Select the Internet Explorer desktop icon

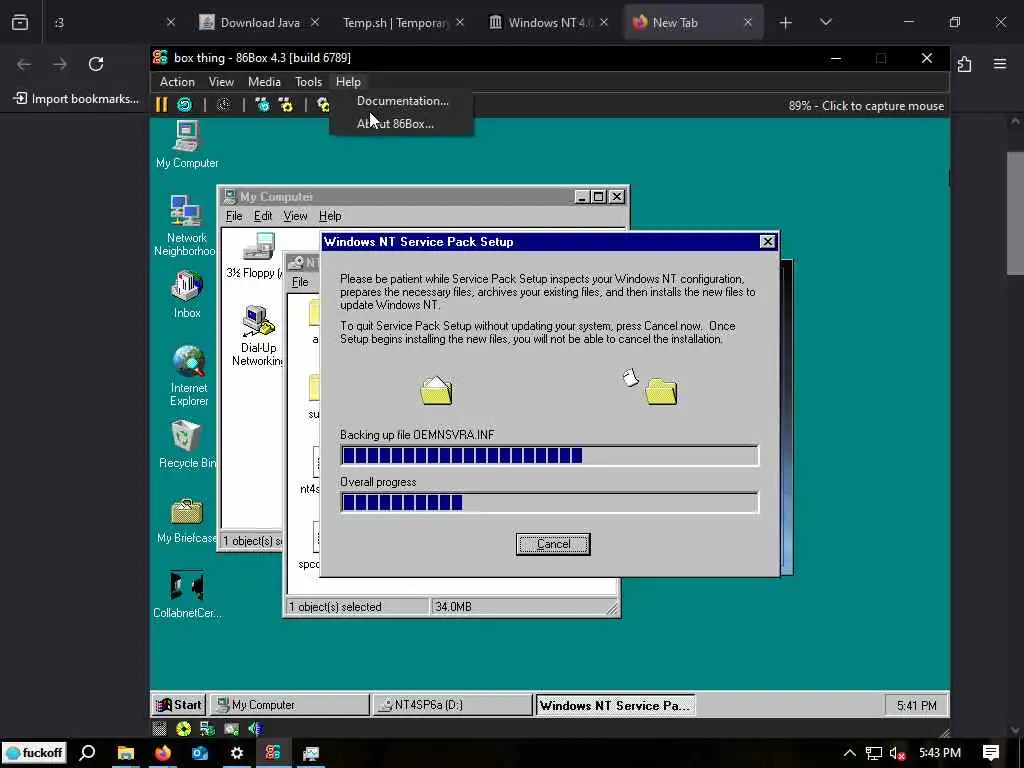click(x=189, y=376)
